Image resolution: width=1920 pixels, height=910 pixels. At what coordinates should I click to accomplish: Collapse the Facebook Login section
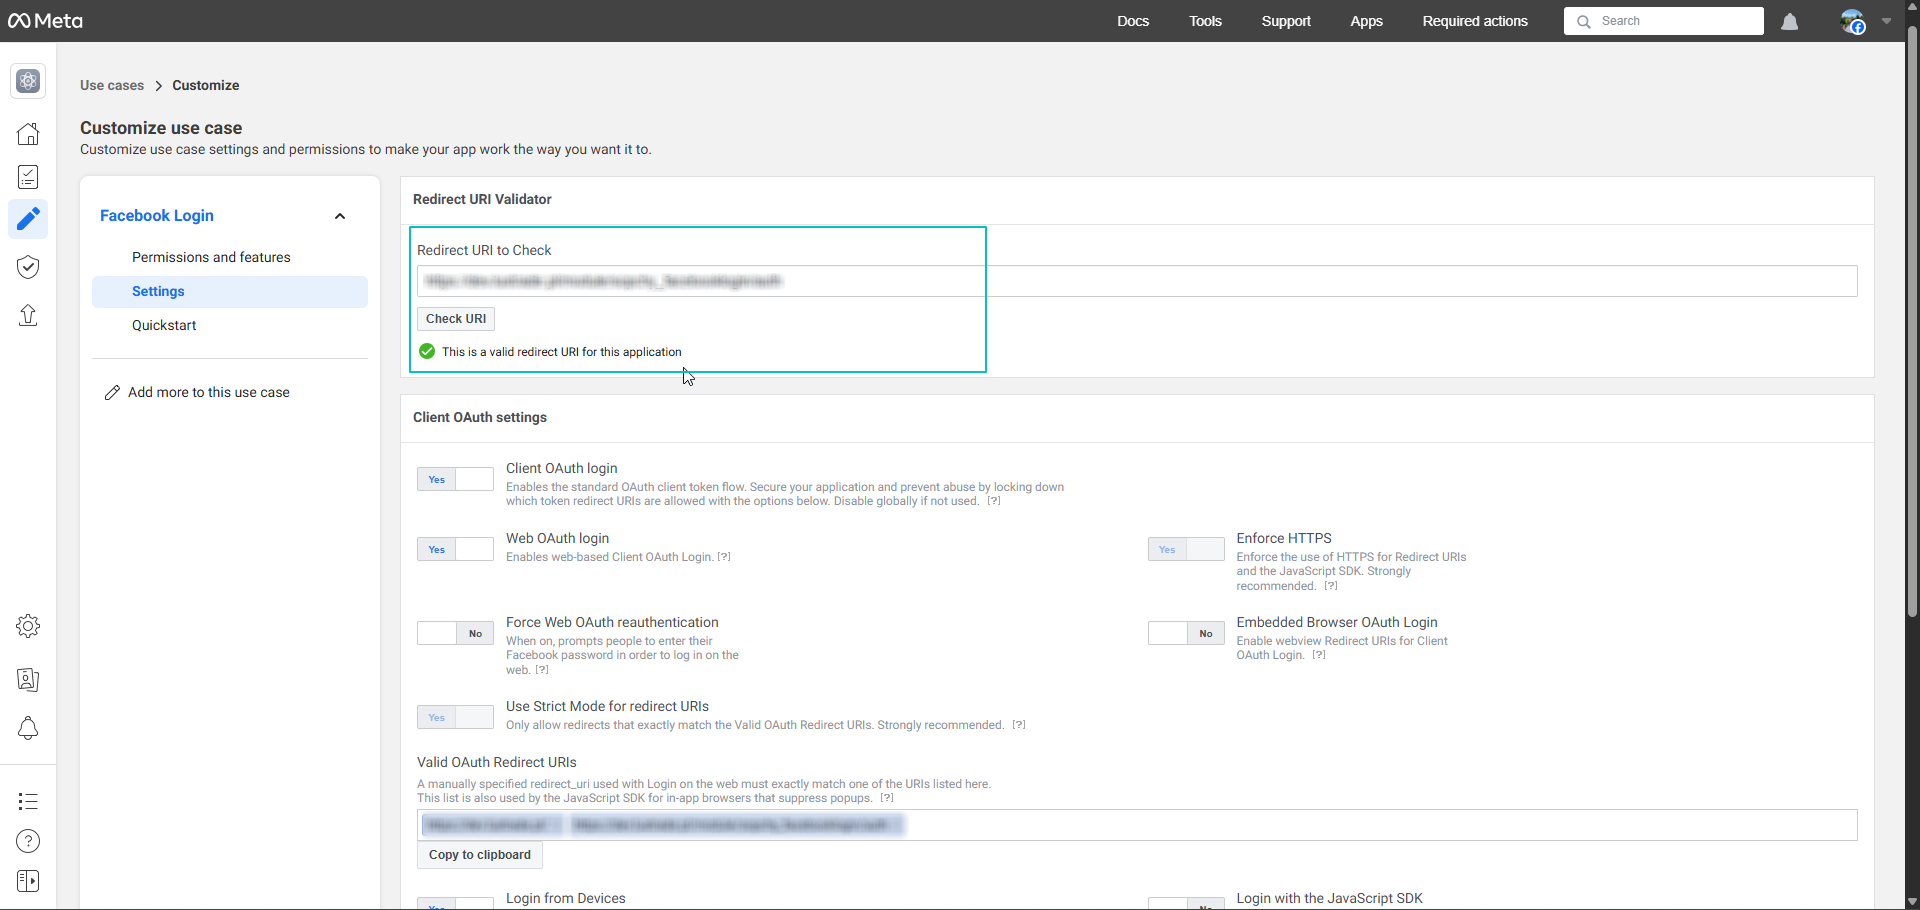340,216
